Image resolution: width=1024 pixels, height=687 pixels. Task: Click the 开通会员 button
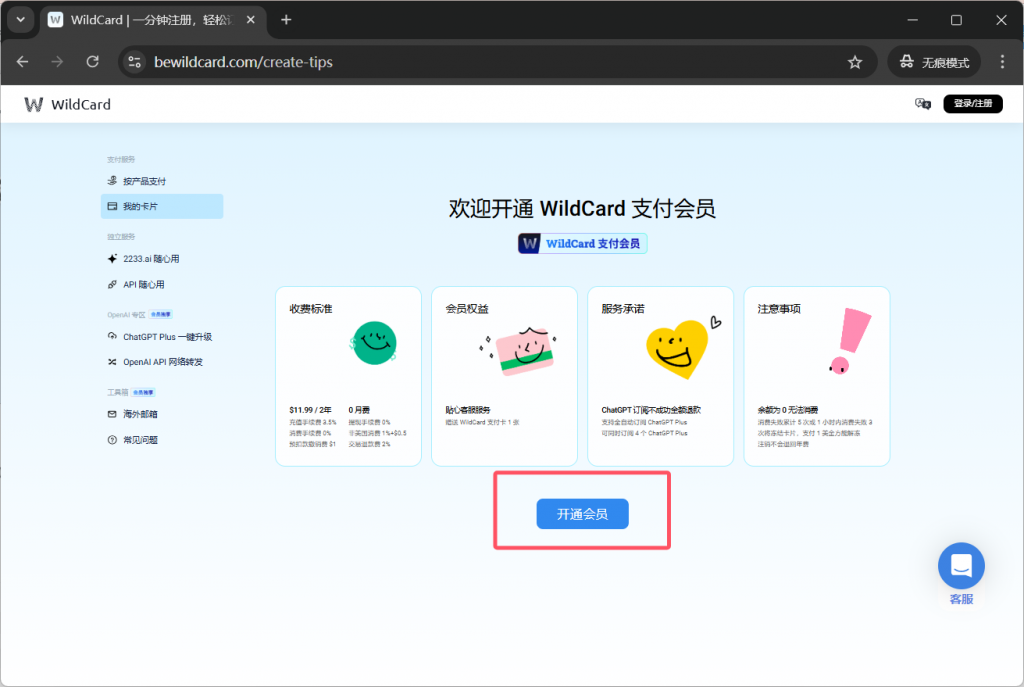pos(582,514)
